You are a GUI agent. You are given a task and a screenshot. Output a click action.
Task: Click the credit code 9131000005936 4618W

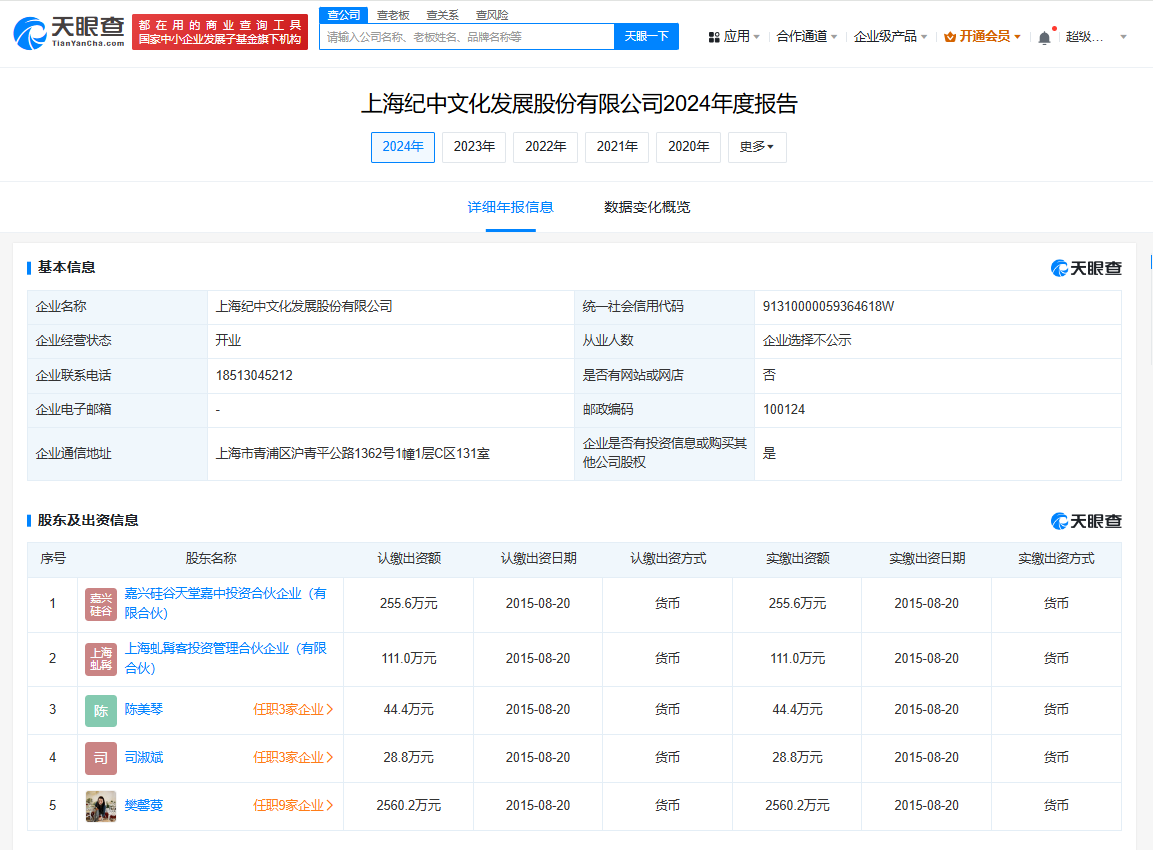coord(828,307)
